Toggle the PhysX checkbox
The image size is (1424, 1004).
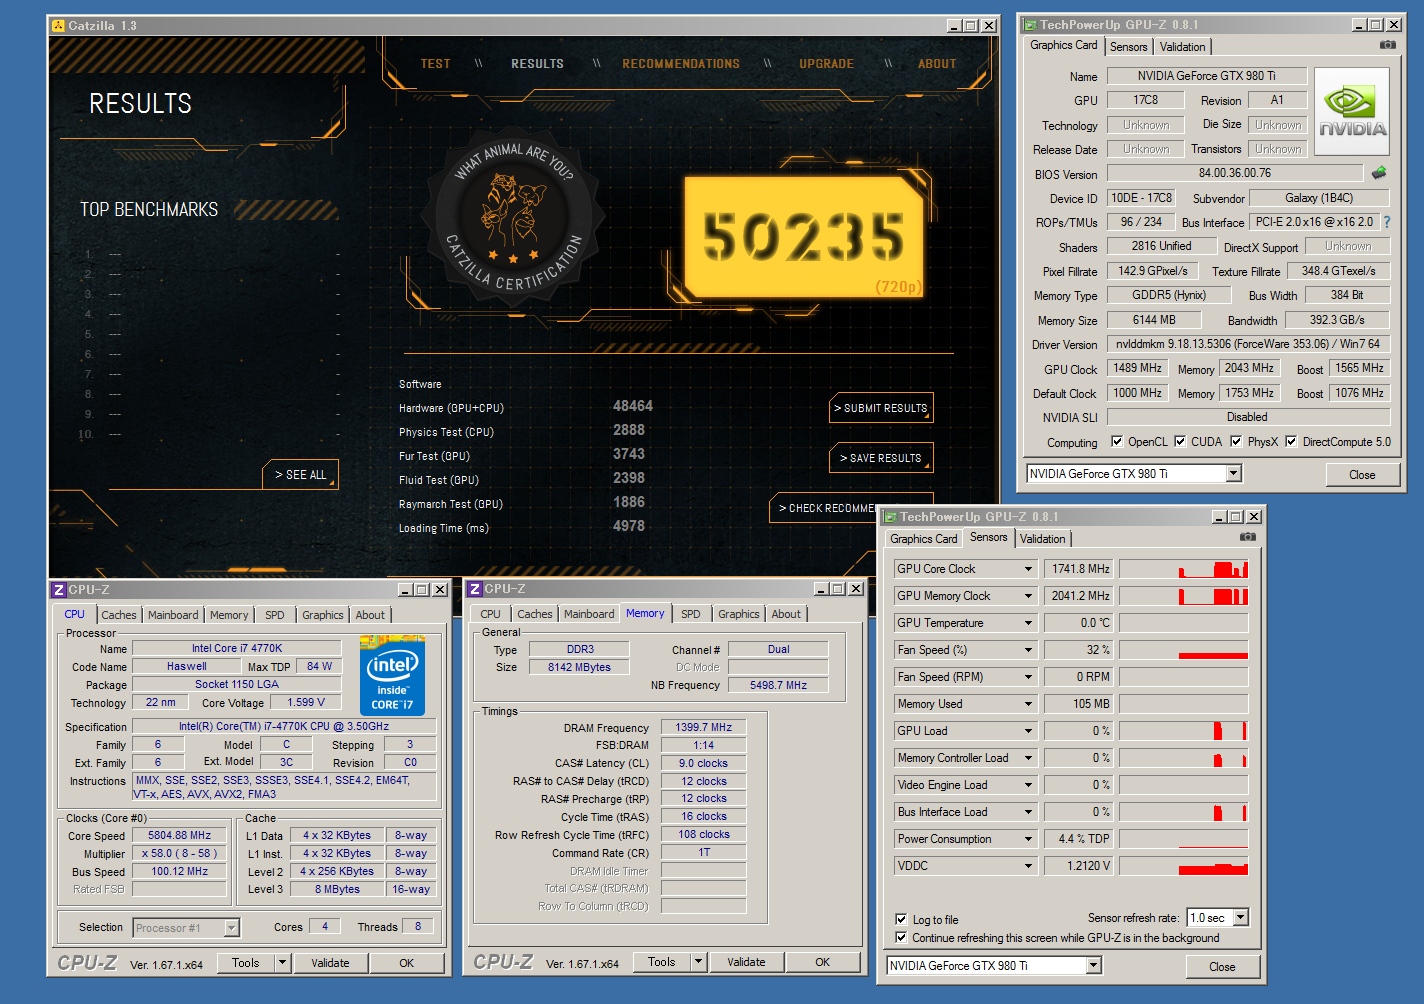point(1236,441)
